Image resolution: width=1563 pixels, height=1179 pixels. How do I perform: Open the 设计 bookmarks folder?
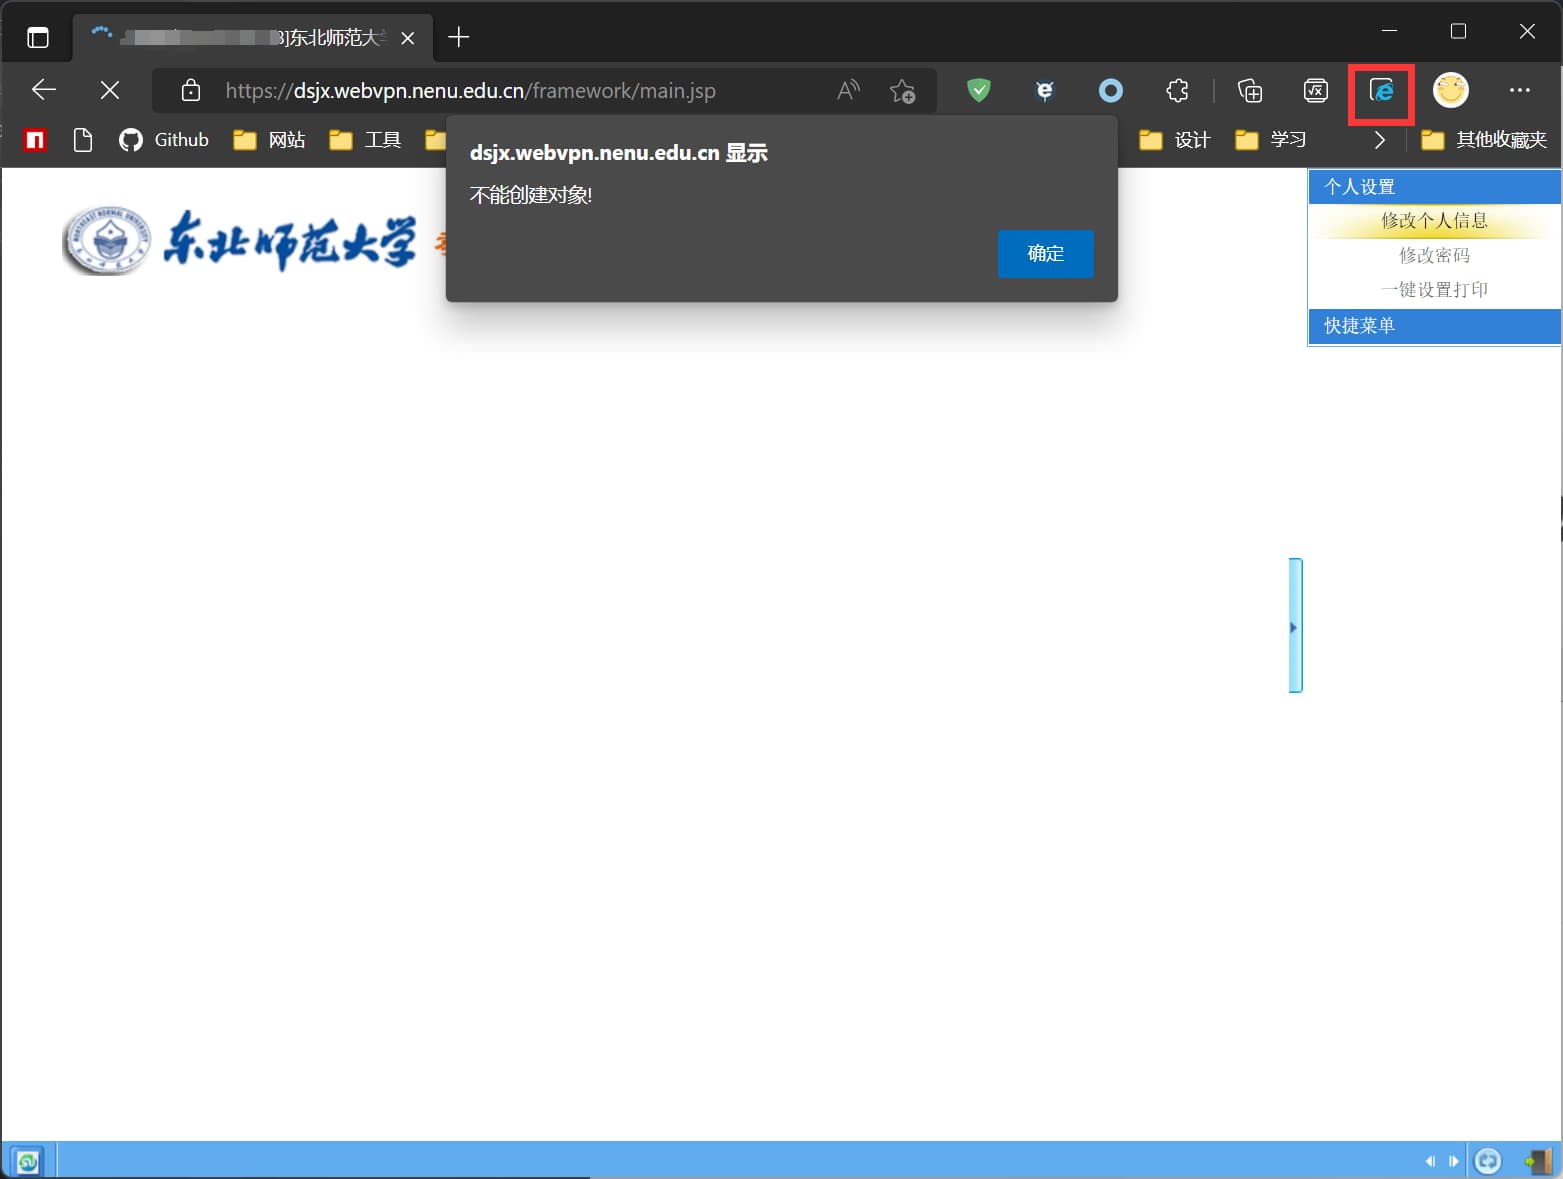click(x=1175, y=140)
